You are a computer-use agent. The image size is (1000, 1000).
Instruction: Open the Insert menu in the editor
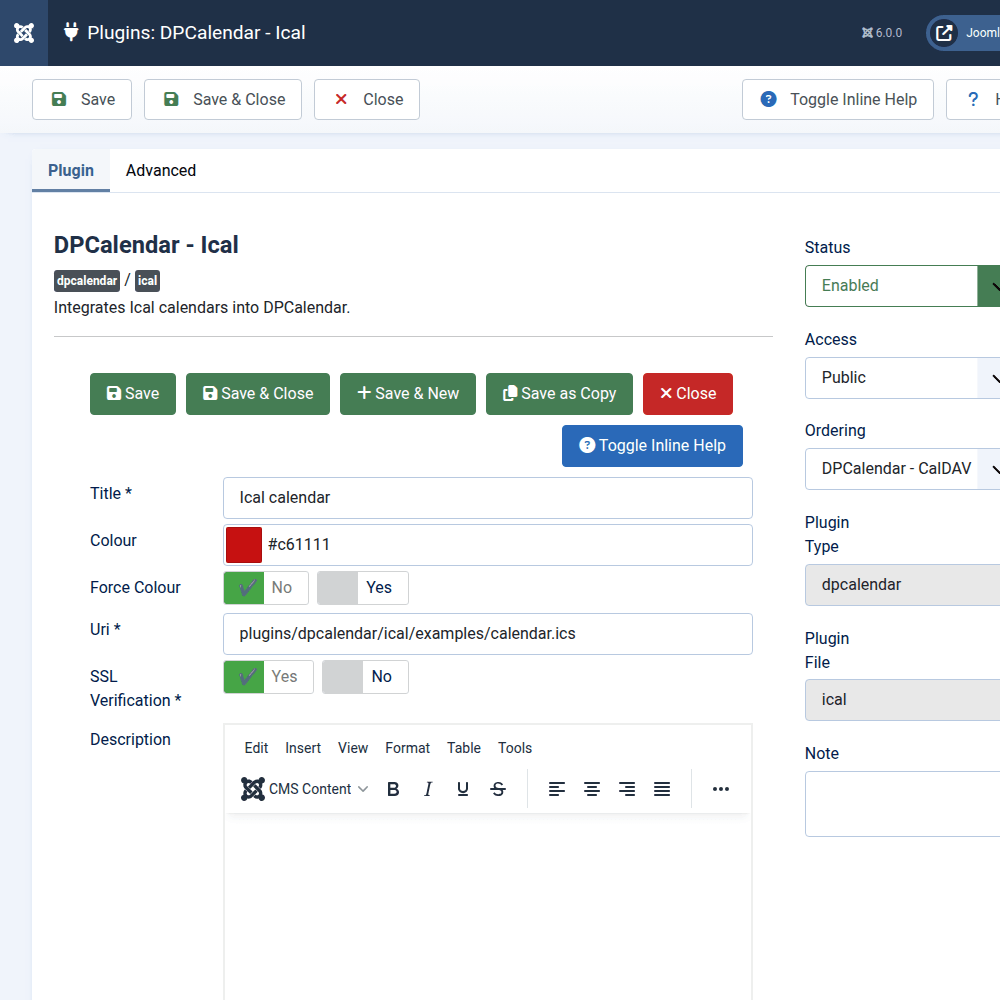(303, 748)
